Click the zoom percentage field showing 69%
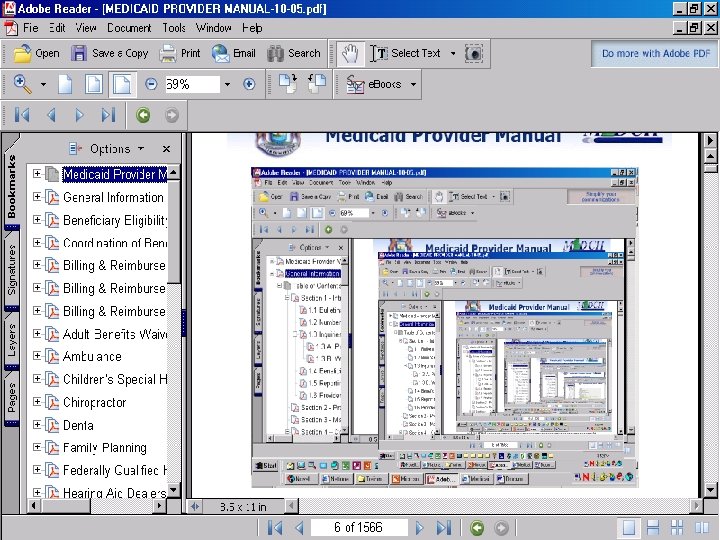The image size is (720, 540). pos(192,84)
